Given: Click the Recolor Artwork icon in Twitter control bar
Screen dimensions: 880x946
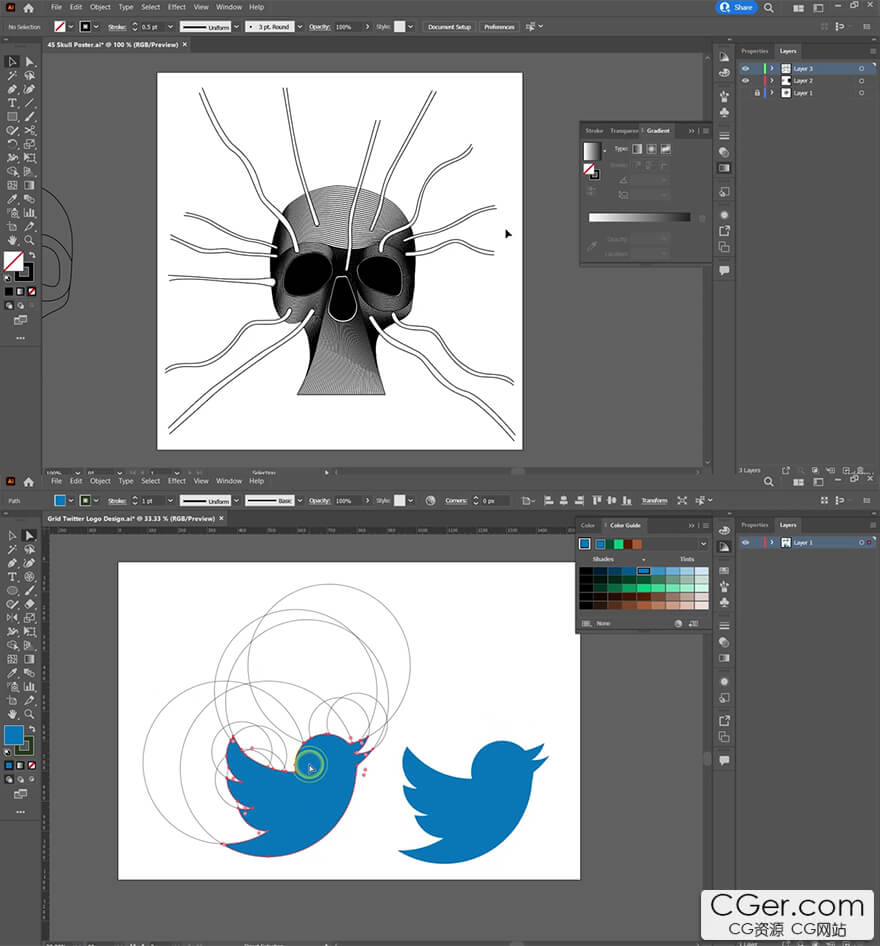Looking at the screenshot, I should pyautogui.click(x=430, y=500).
